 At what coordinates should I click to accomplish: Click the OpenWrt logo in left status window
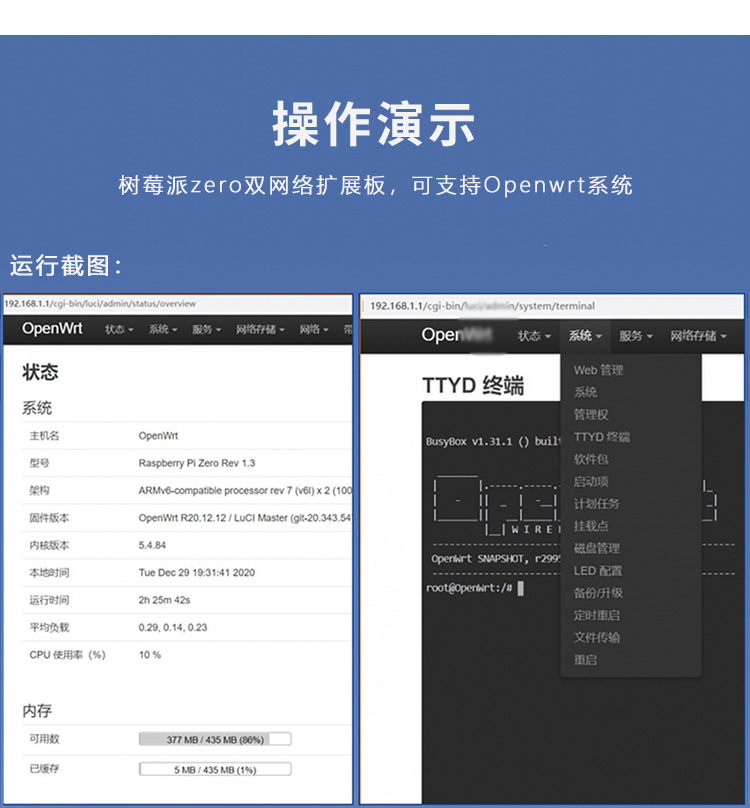[x=52, y=328]
